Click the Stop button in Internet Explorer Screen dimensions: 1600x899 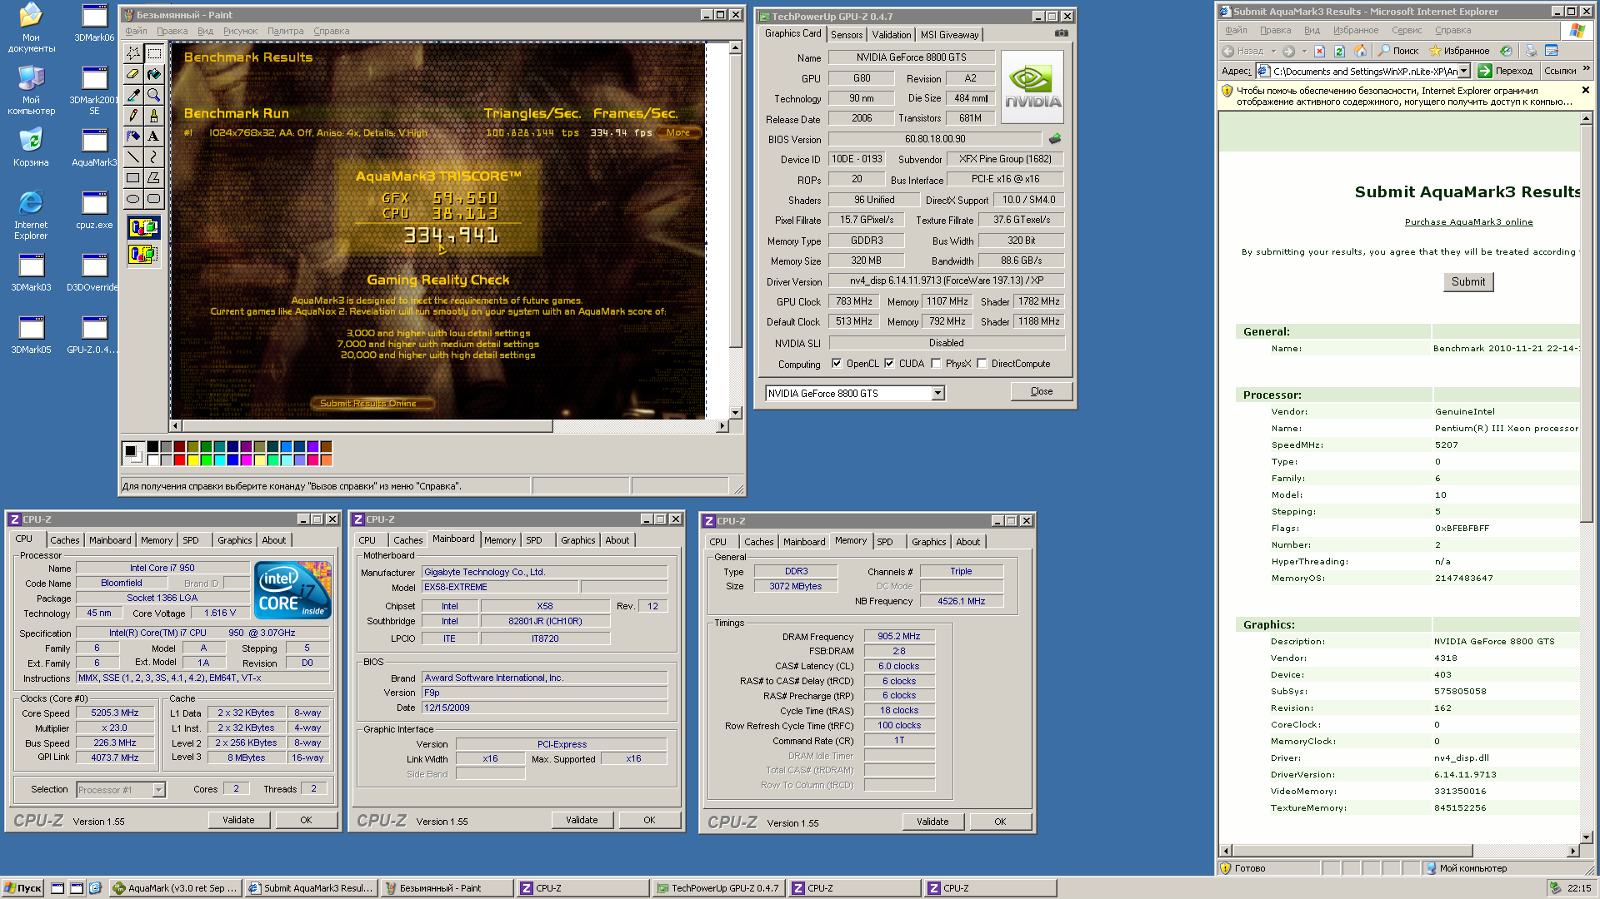click(x=1319, y=51)
